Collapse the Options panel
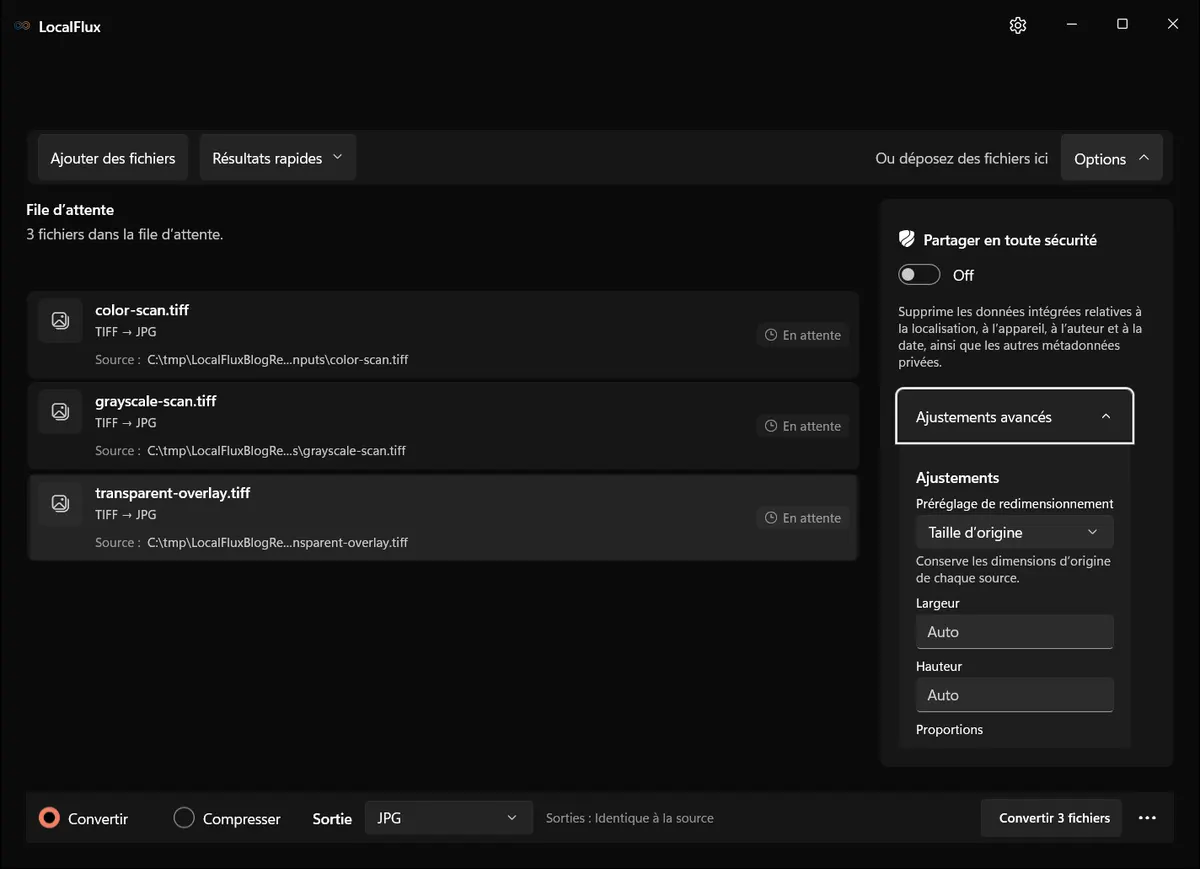Screen dimensions: 1200x869 (1111, 158)
